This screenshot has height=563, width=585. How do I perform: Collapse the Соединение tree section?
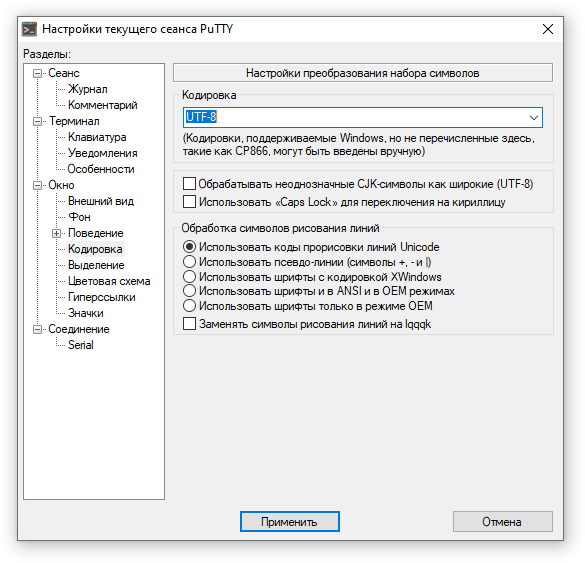[x=37, y=329]
